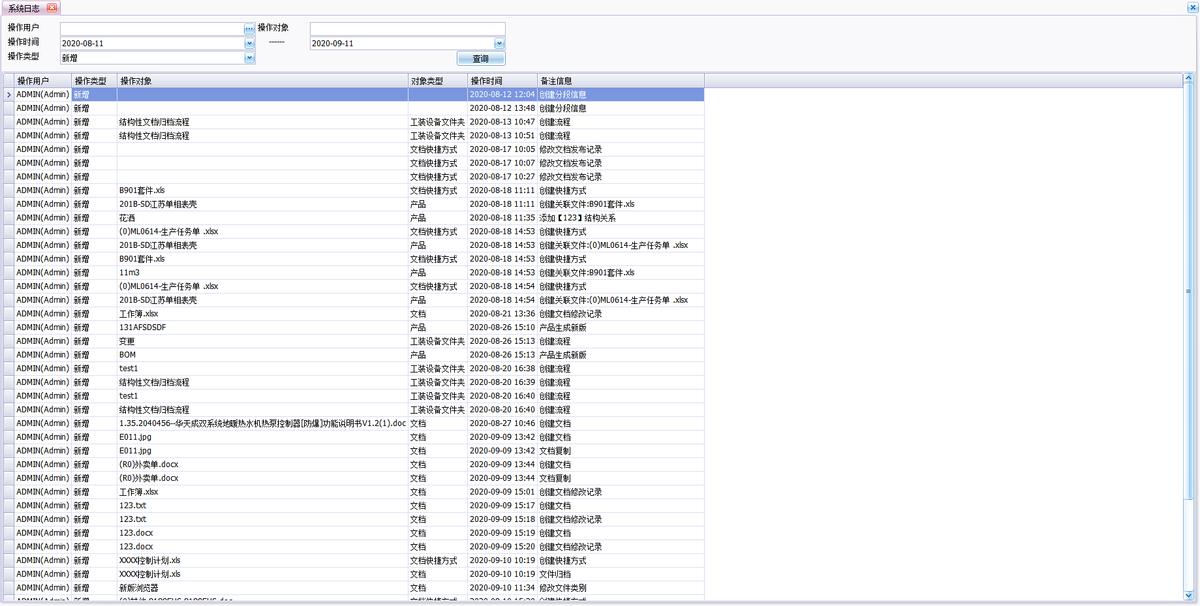Screen dimensions: 1200x606
Task: Sort by the 操作时间 column header
Action: [x=502, y=81]
